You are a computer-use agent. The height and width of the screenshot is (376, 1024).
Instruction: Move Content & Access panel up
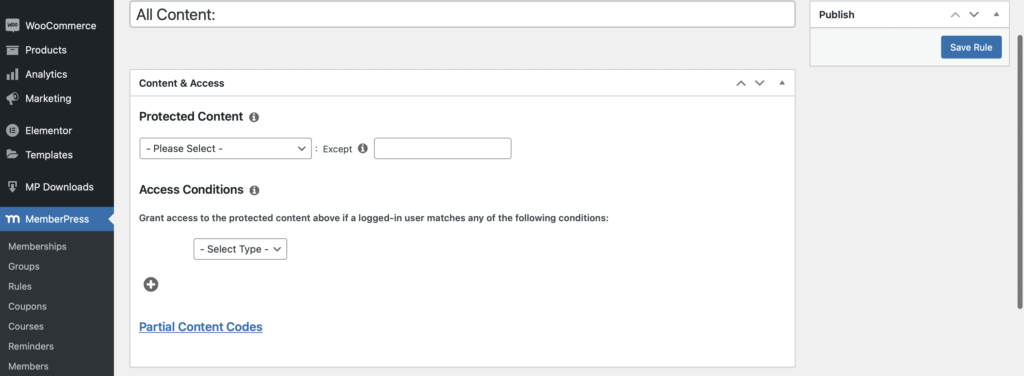[741, 83]
